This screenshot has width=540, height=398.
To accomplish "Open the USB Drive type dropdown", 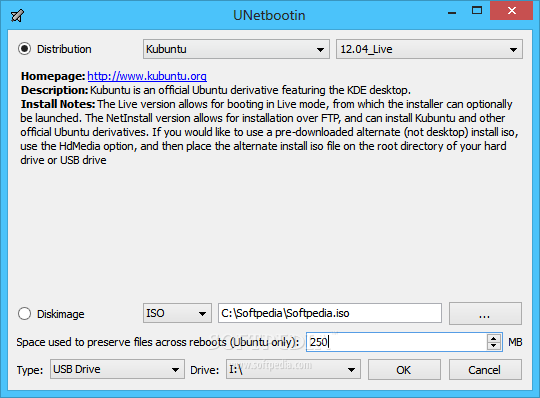I will click(117, 369).
